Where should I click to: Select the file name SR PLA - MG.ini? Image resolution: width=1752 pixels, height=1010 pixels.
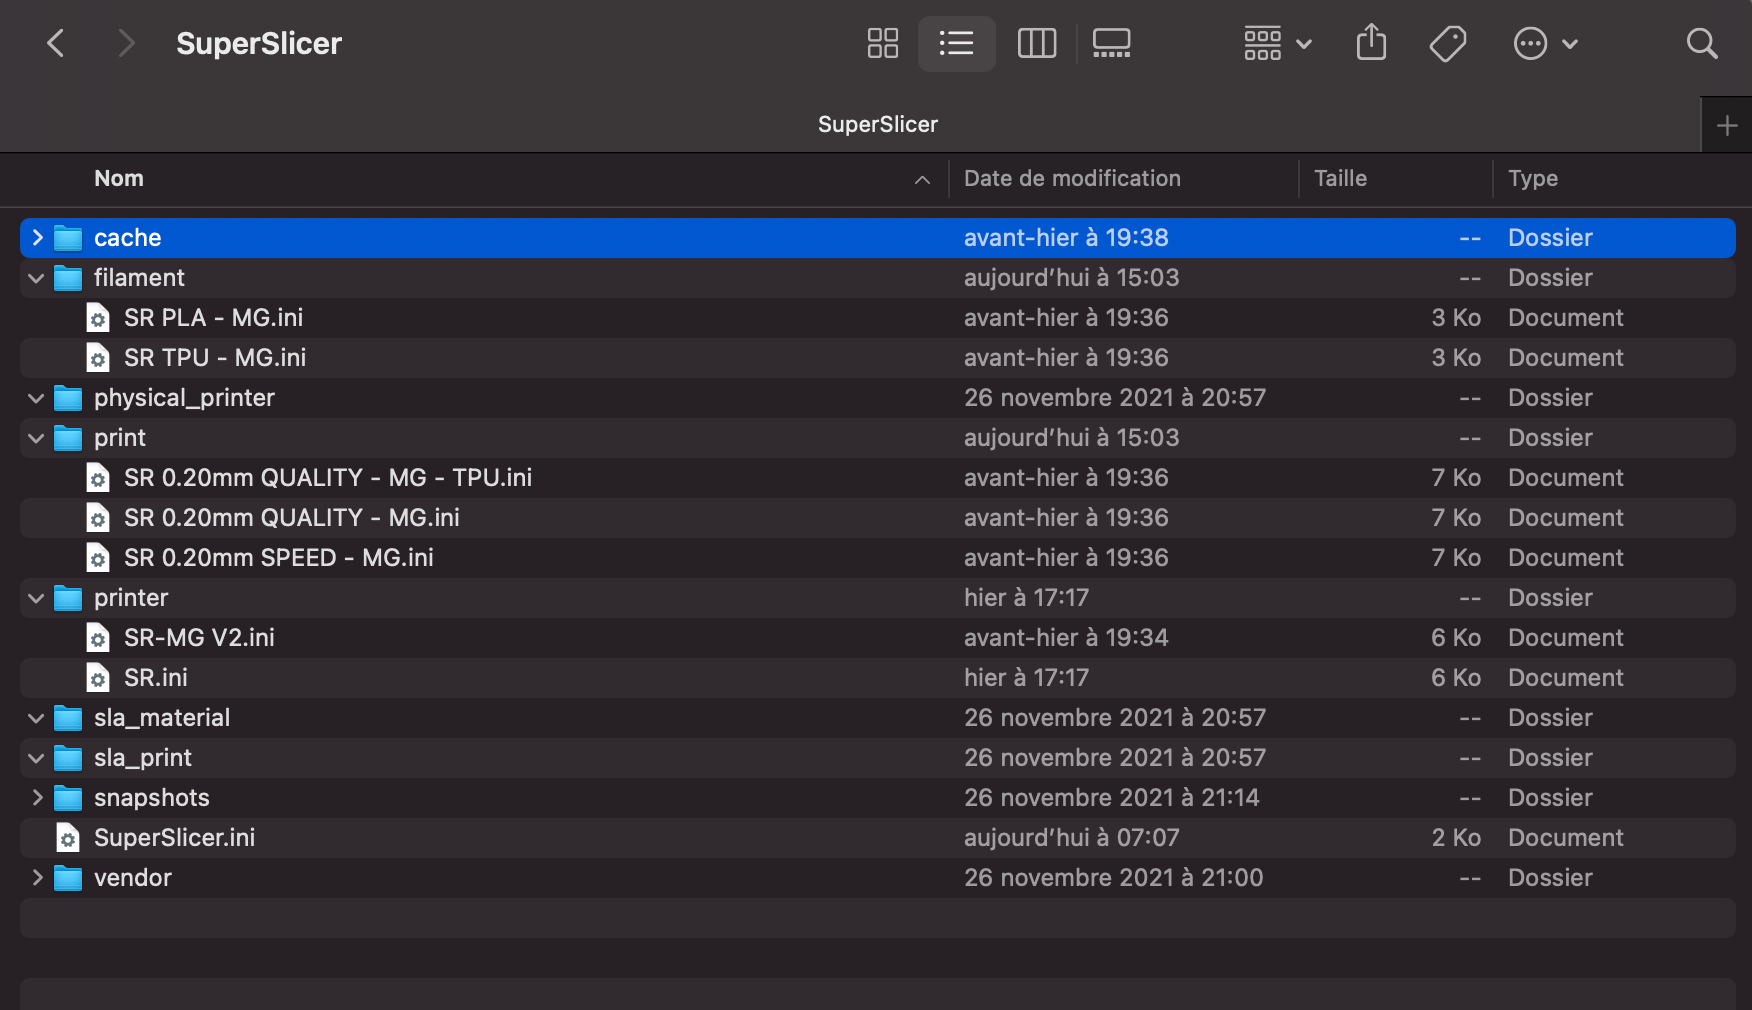(x=213, y=318)
